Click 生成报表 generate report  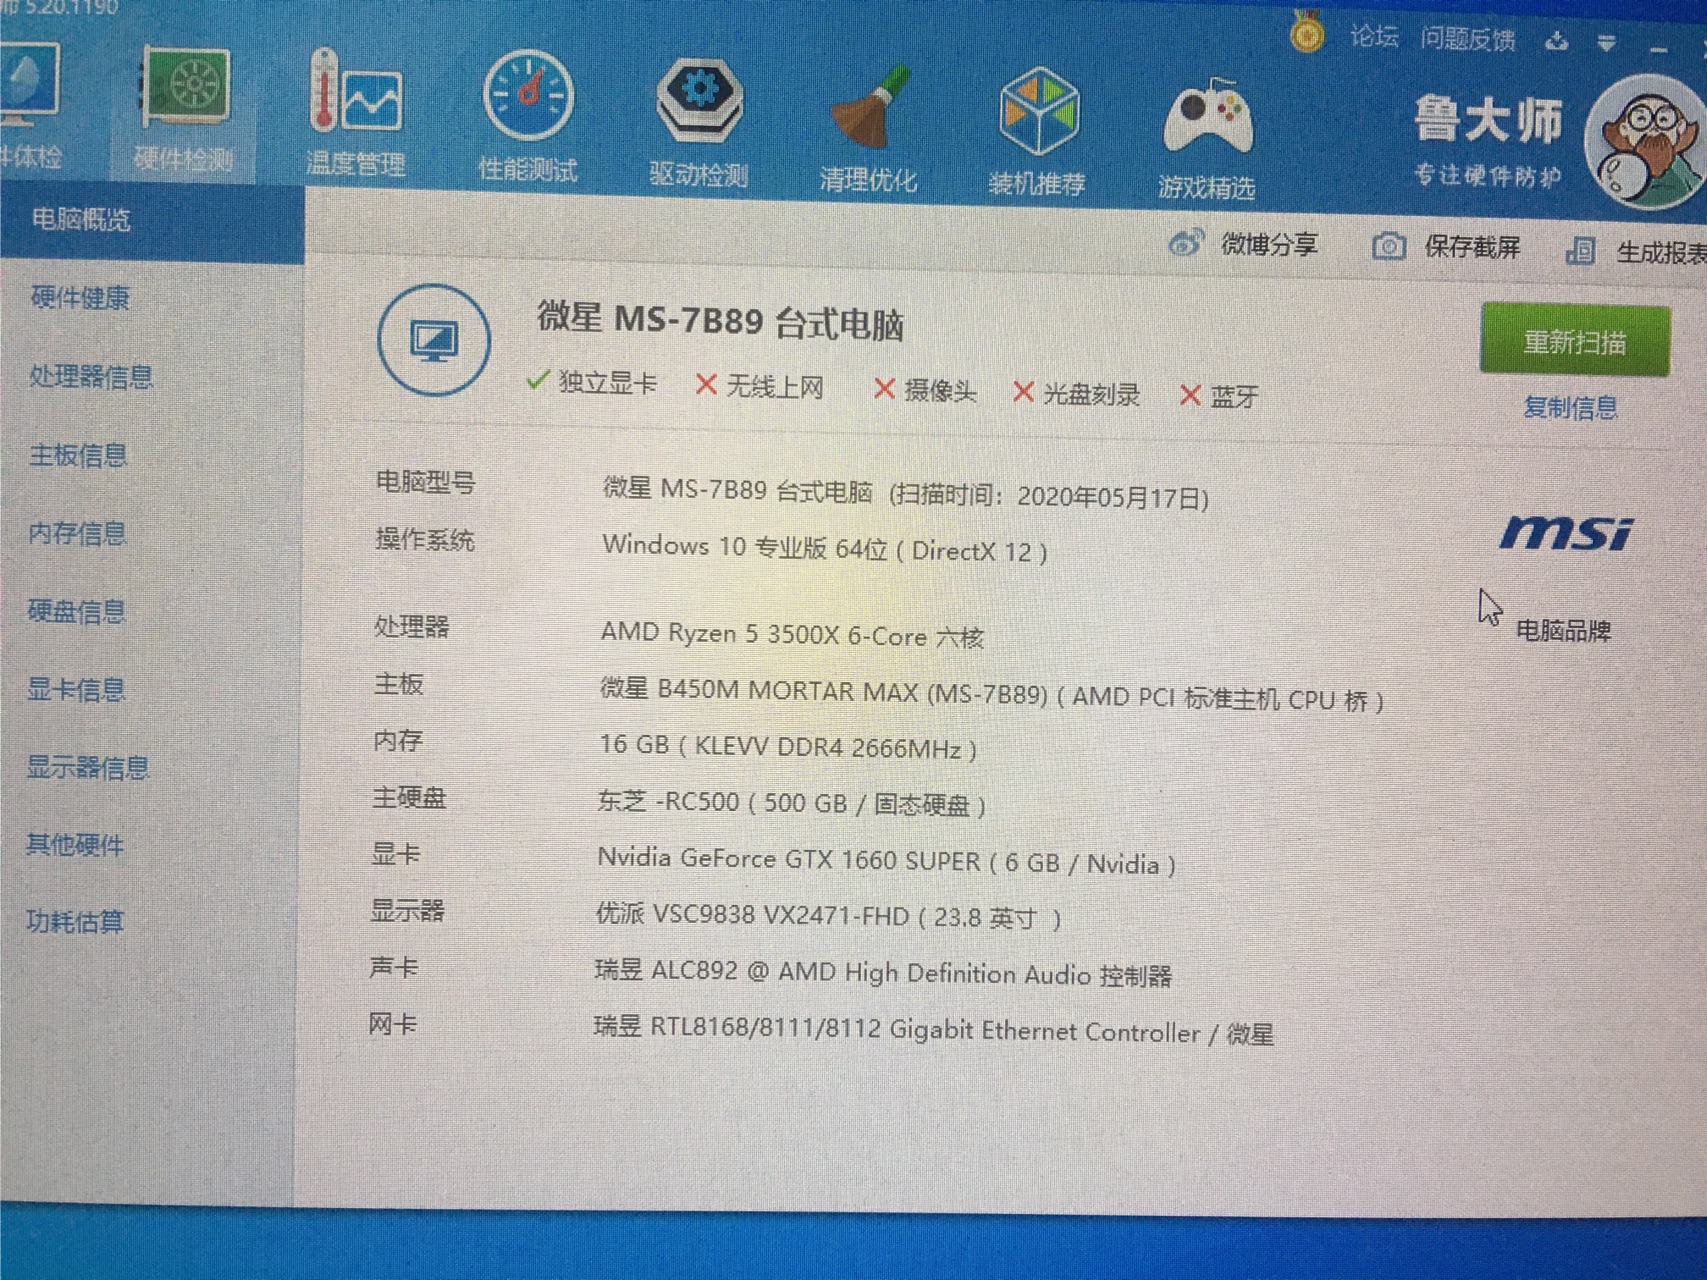1636,252
